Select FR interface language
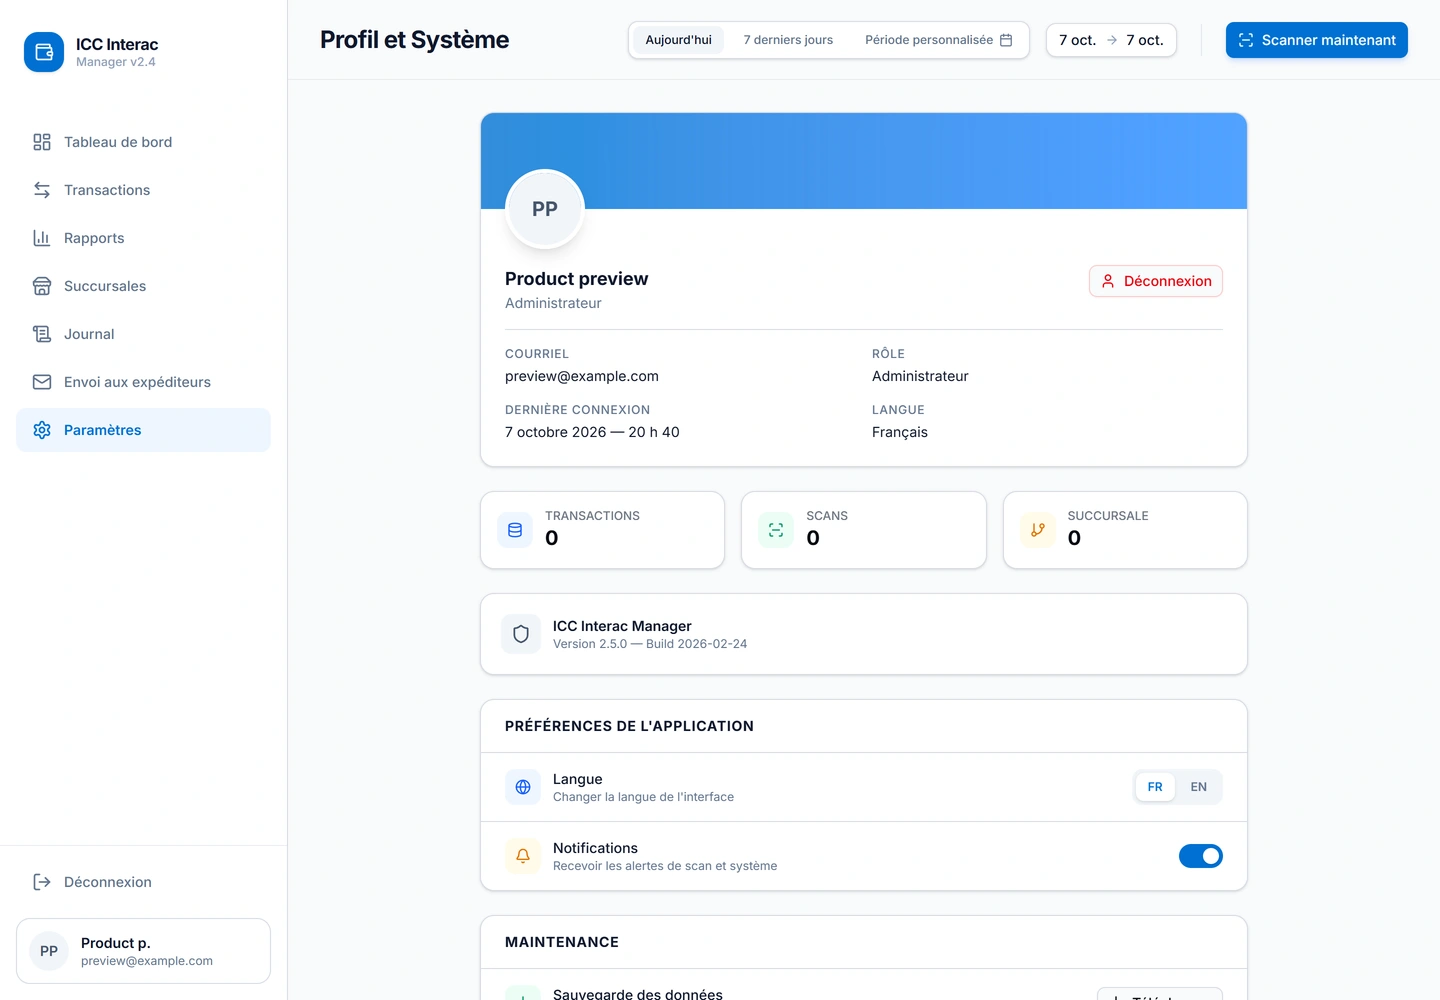 (x=1155, y=787)
